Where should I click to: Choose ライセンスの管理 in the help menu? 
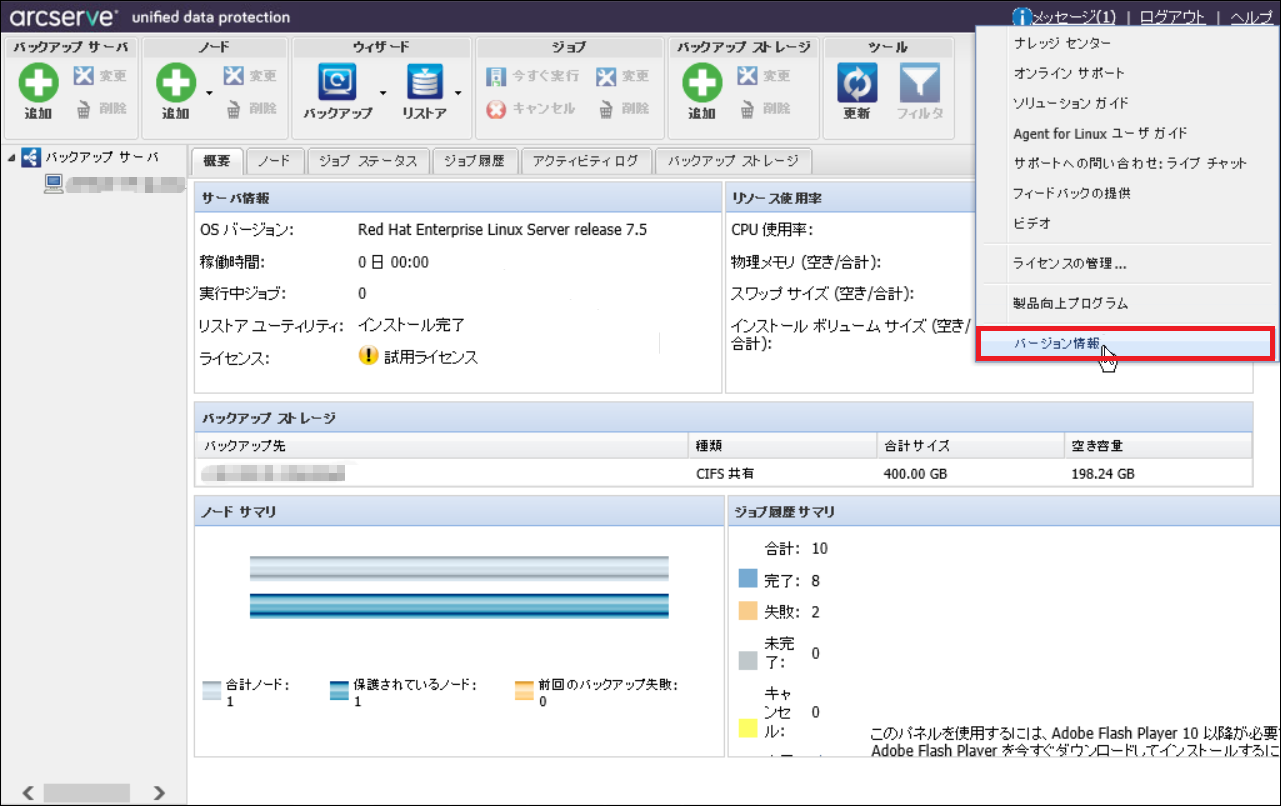pyautogui.click(x=1069, y=264)
